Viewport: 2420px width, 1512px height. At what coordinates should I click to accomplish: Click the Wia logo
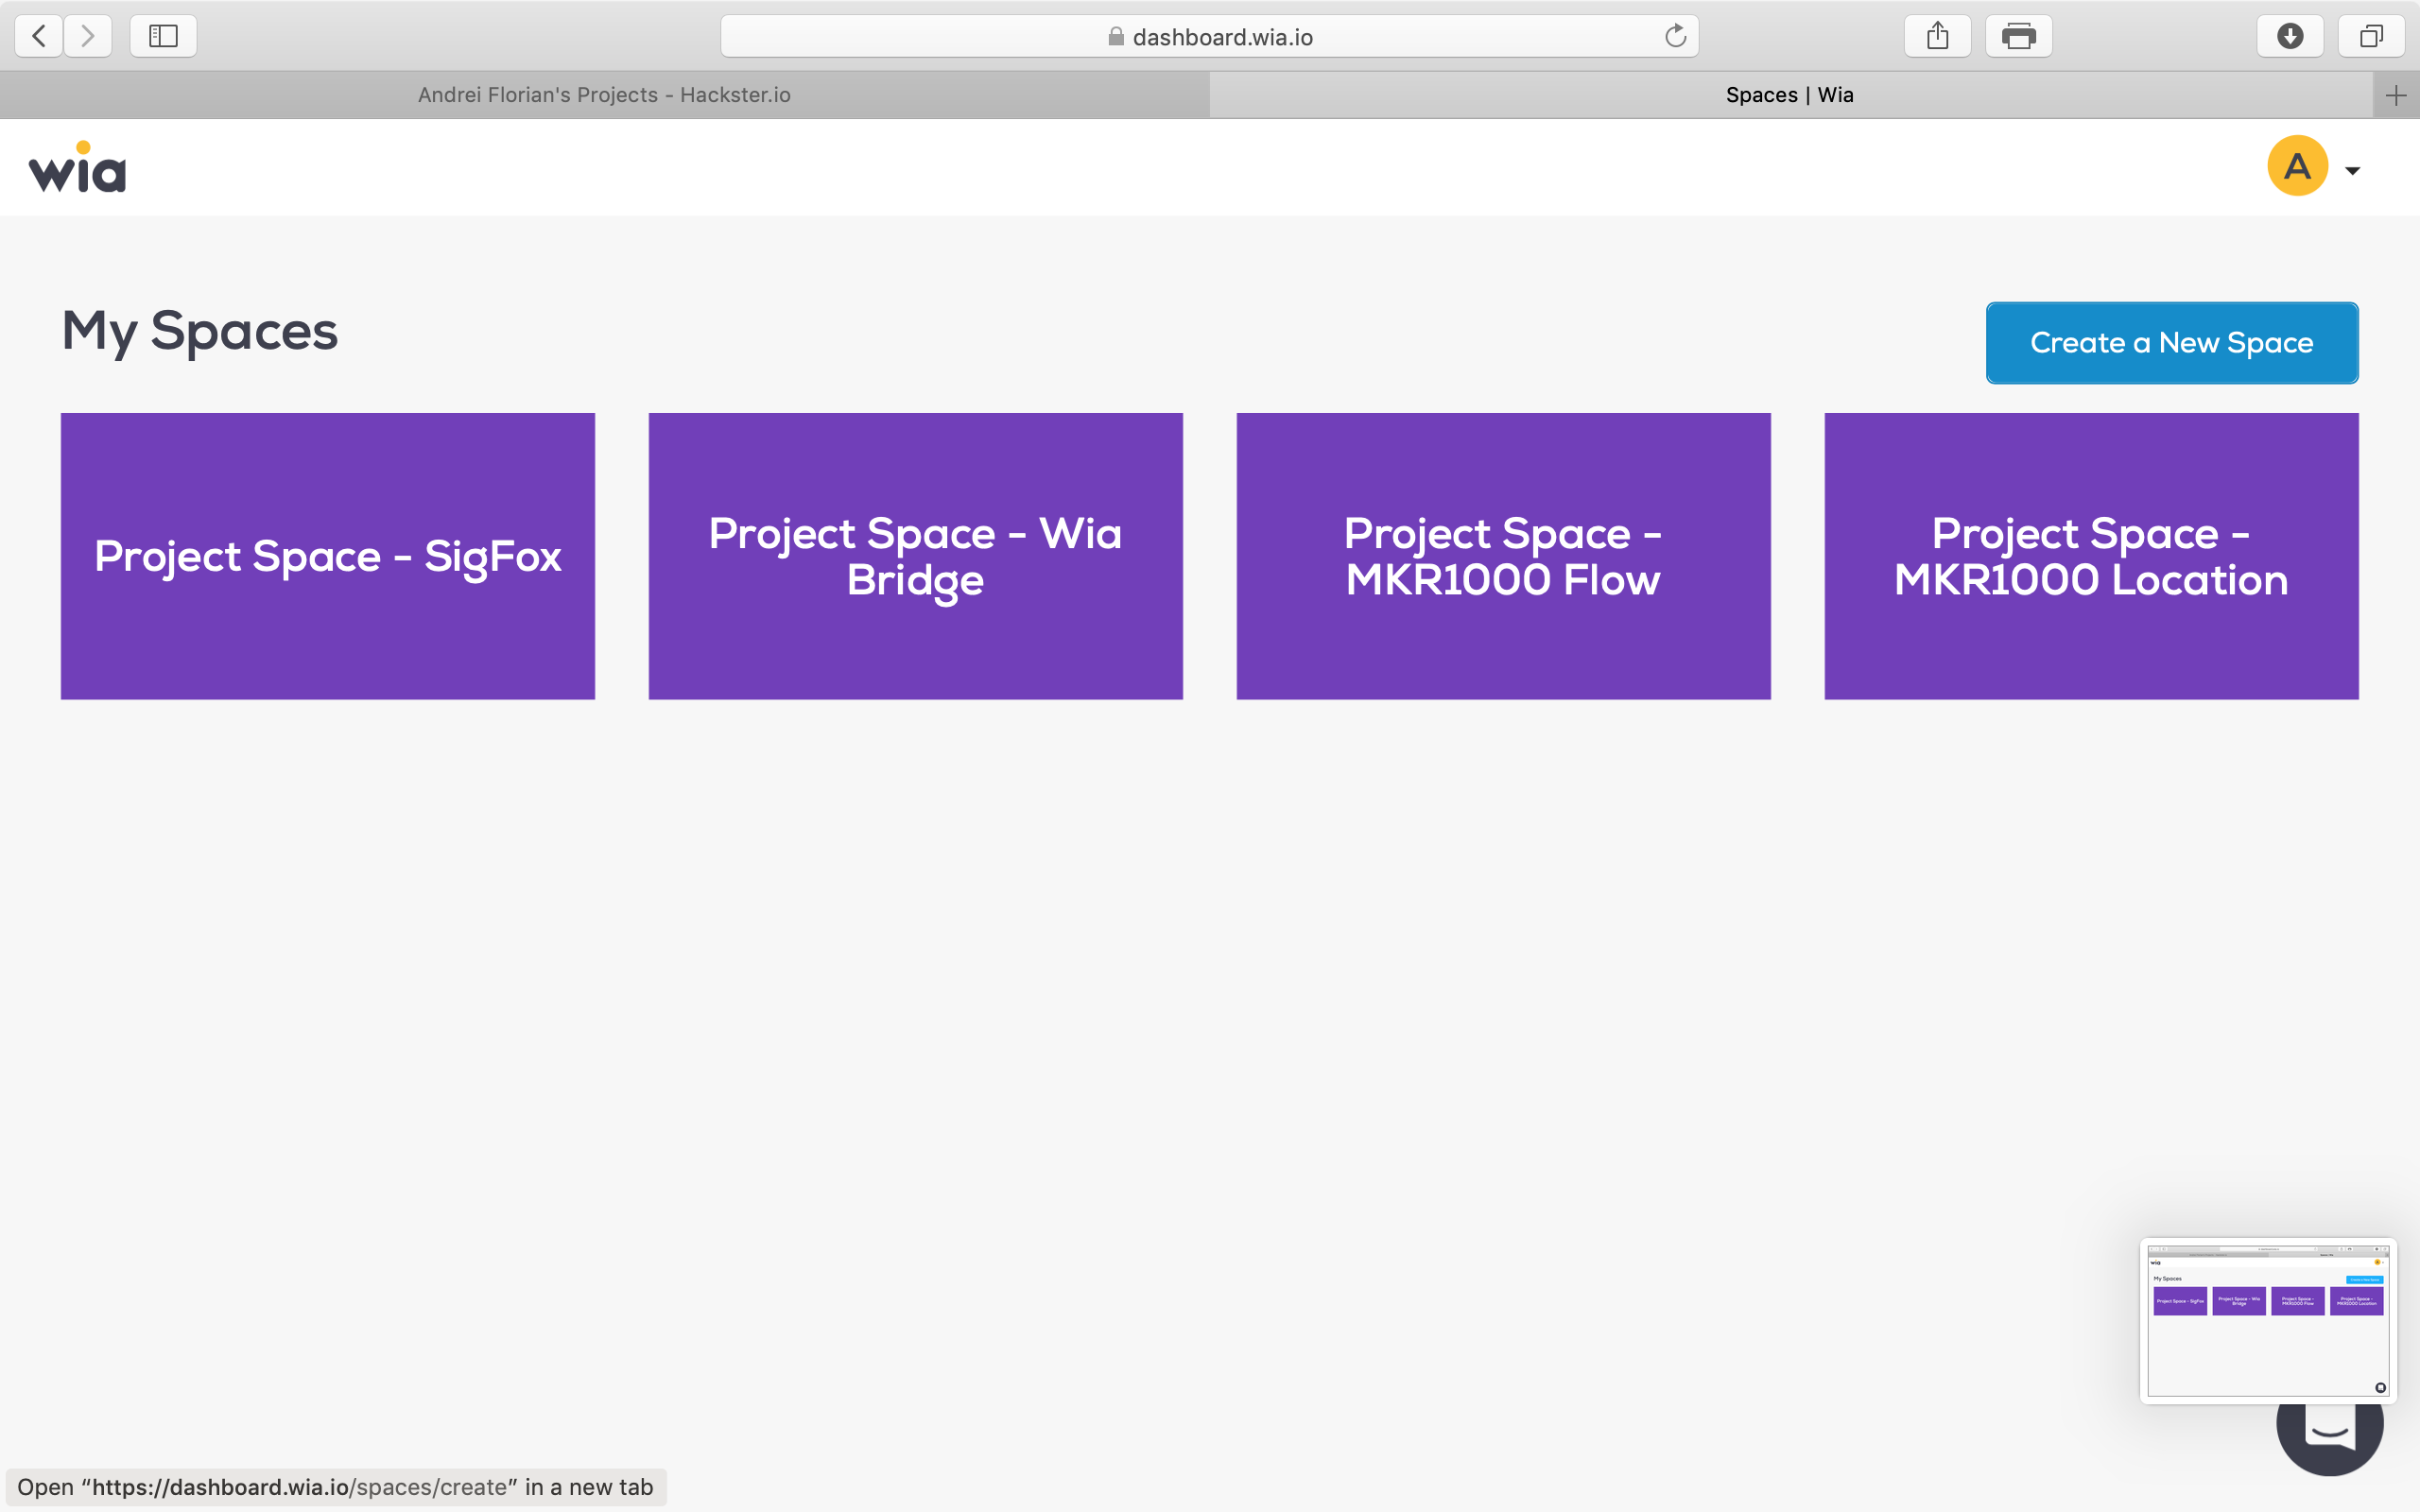77,167
